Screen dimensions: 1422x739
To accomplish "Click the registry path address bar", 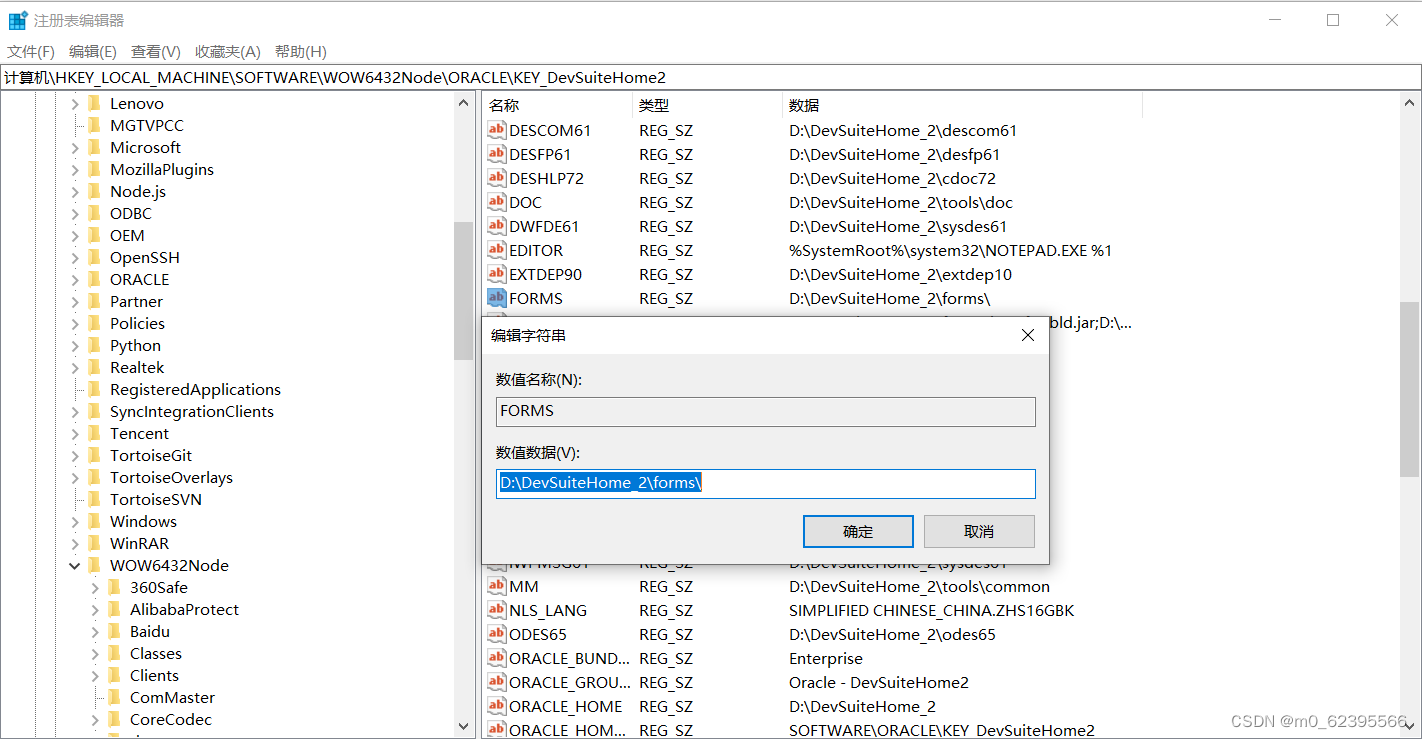I will (711, 78).
